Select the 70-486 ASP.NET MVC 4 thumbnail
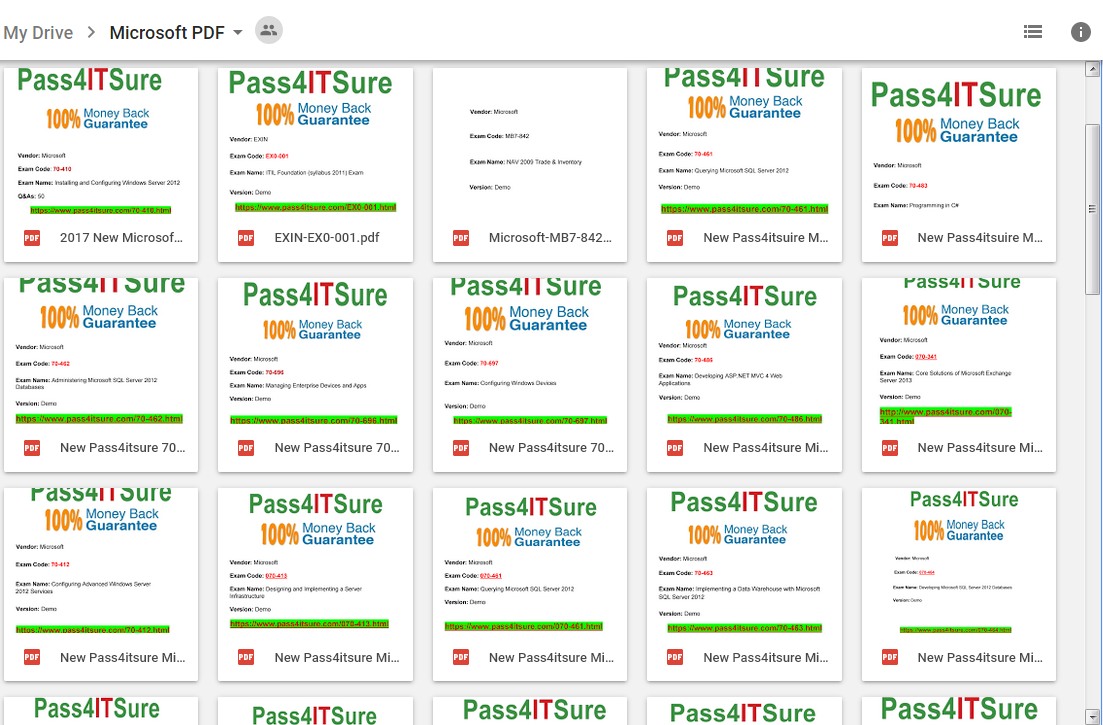1103x725 pixels. (744, 351)
